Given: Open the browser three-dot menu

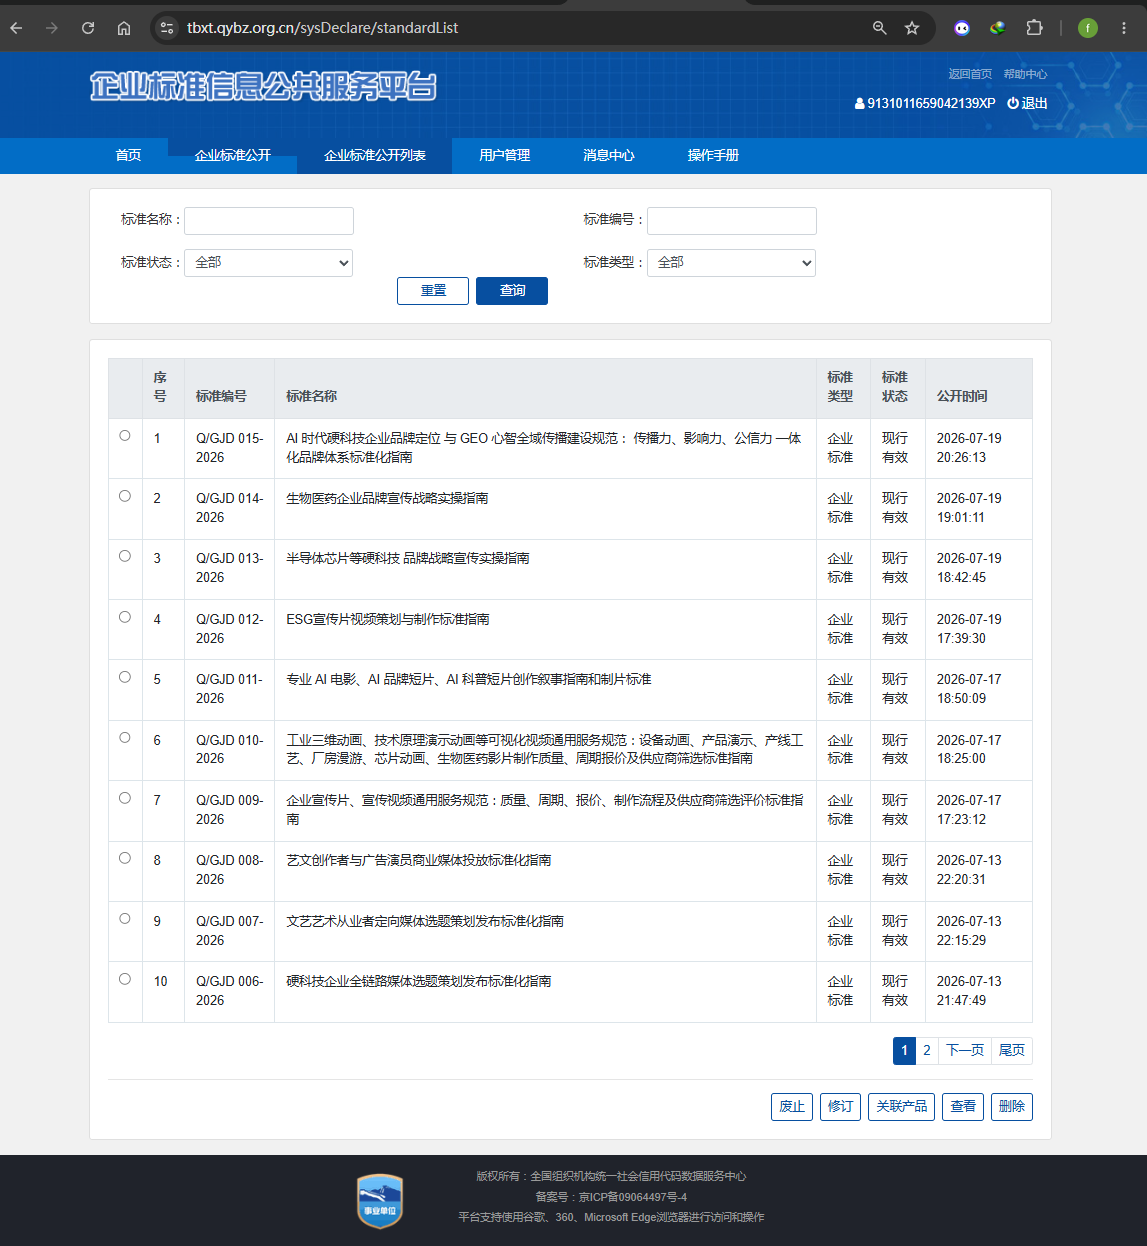Looking at the screenshot, I should point(1124,28).
